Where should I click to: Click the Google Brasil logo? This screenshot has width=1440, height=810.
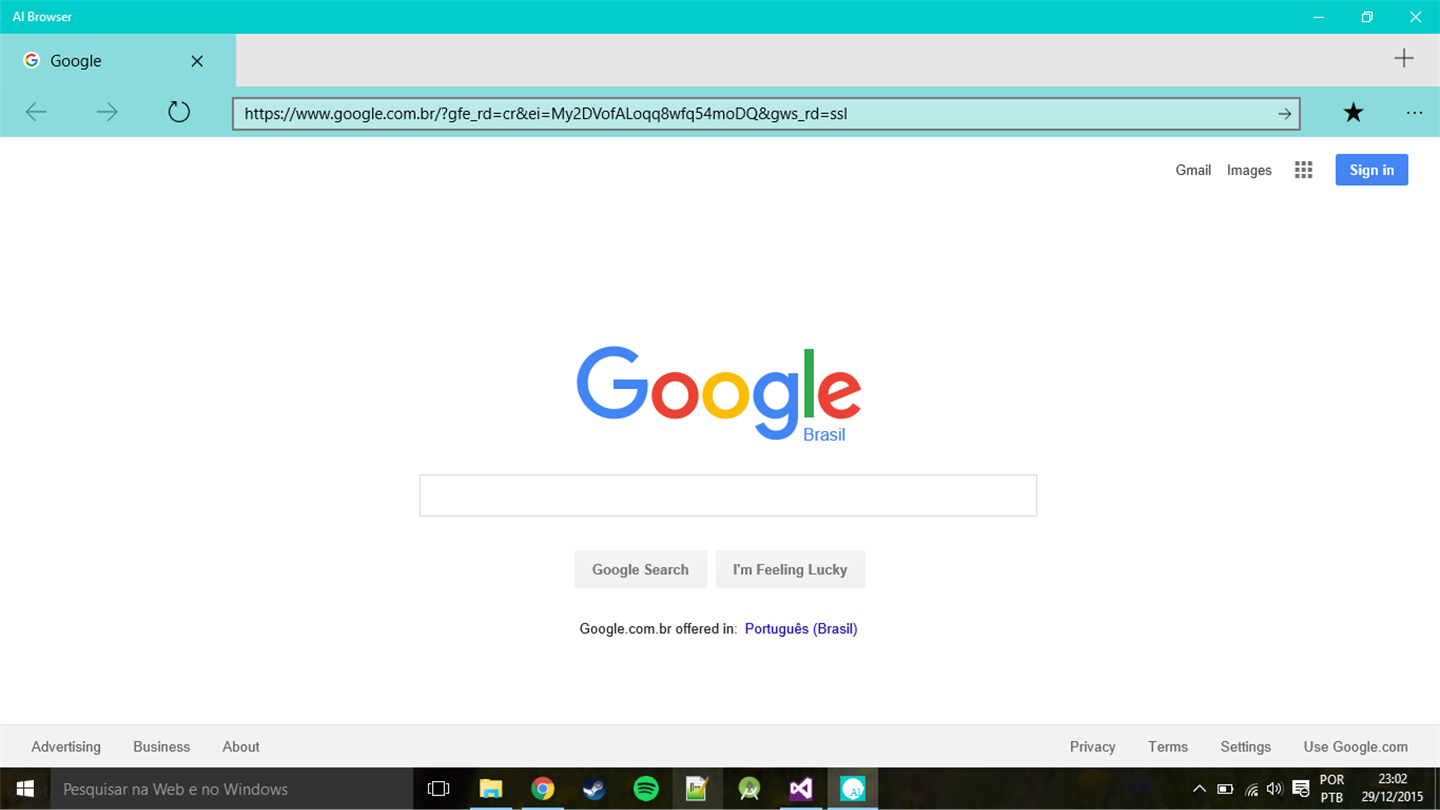719,394
